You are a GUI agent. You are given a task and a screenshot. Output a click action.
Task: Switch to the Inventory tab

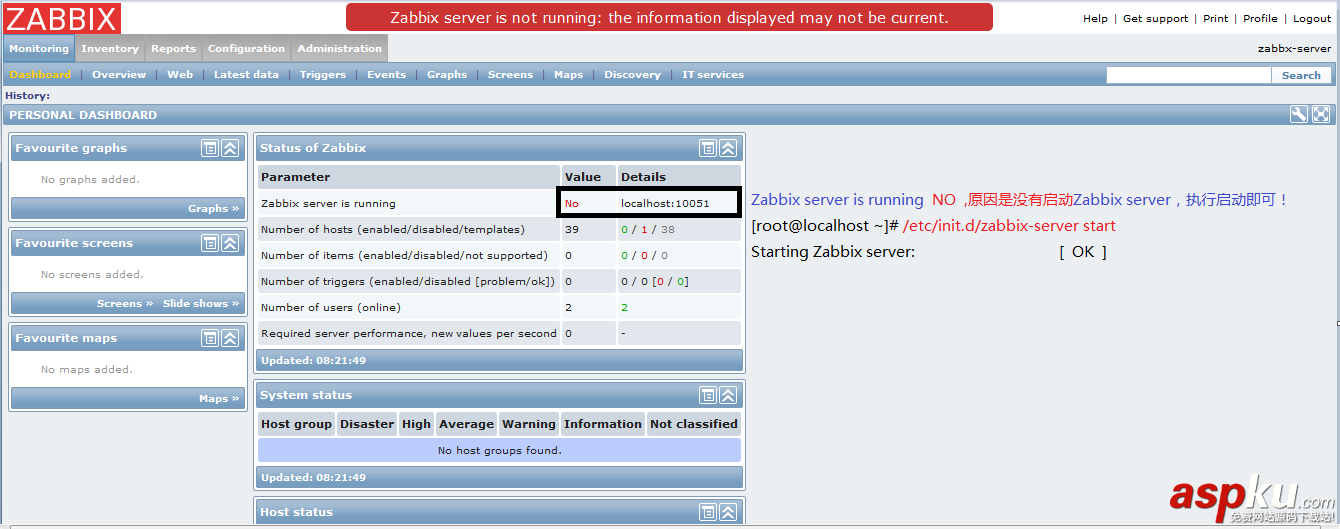pyautogui.click(x=110, y=48)
